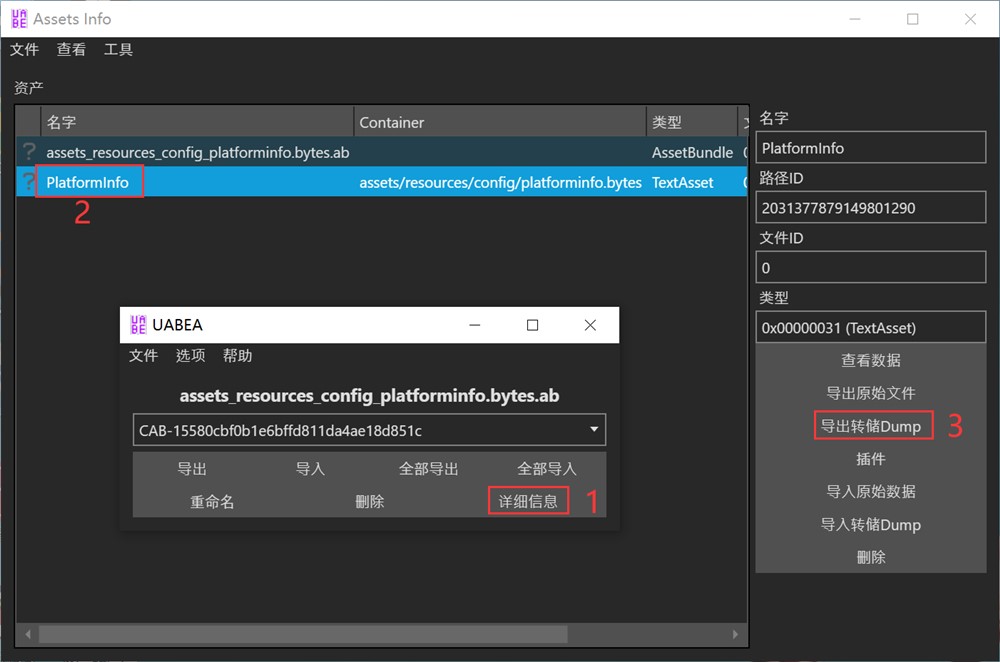Maximize the UABEA window

[533, 325]
